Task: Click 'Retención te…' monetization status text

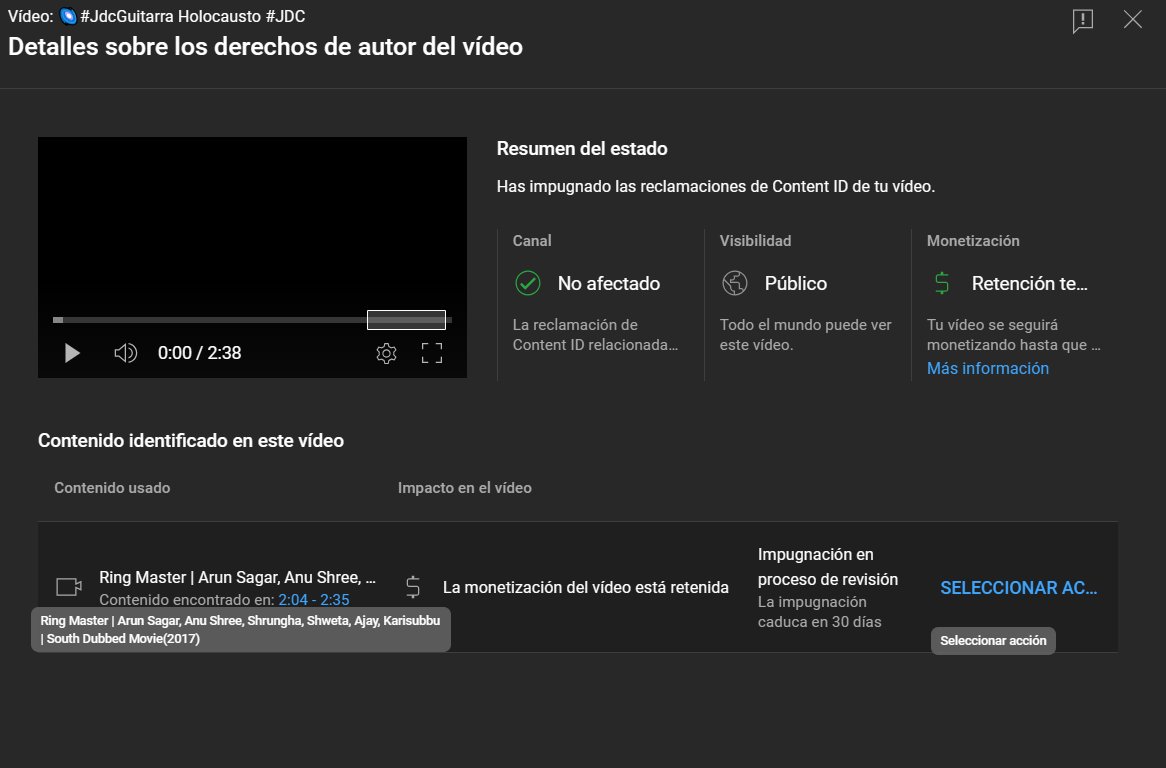Action: [x=1030, y=283]
